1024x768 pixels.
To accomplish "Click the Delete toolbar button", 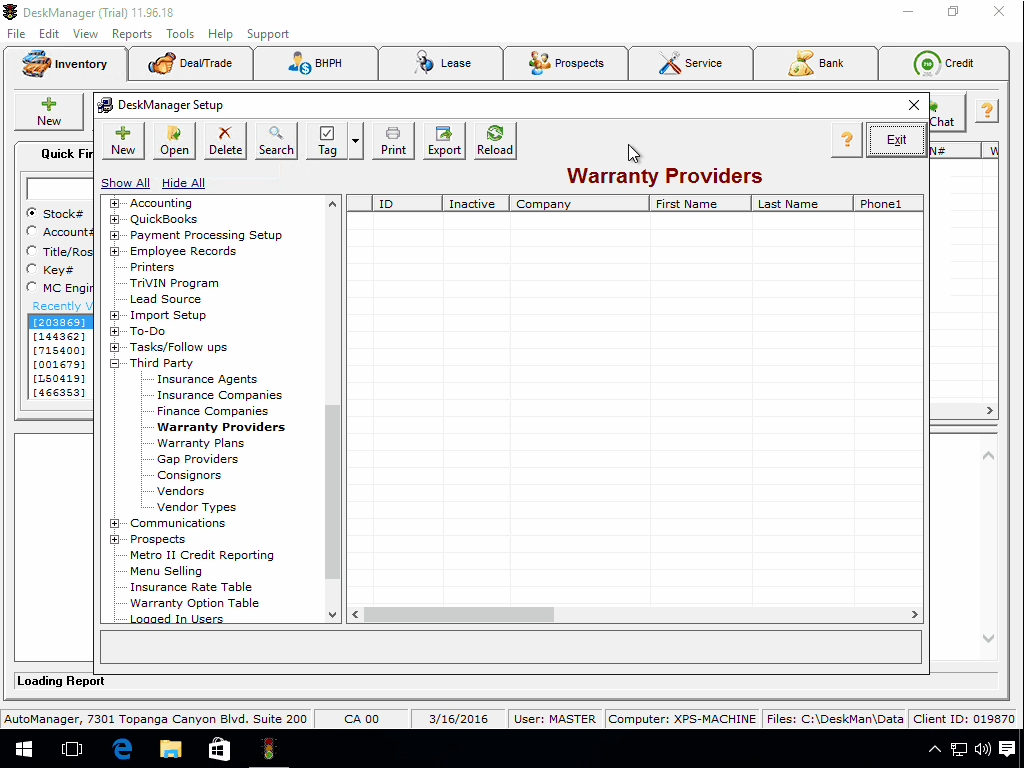I will (225, 140).
